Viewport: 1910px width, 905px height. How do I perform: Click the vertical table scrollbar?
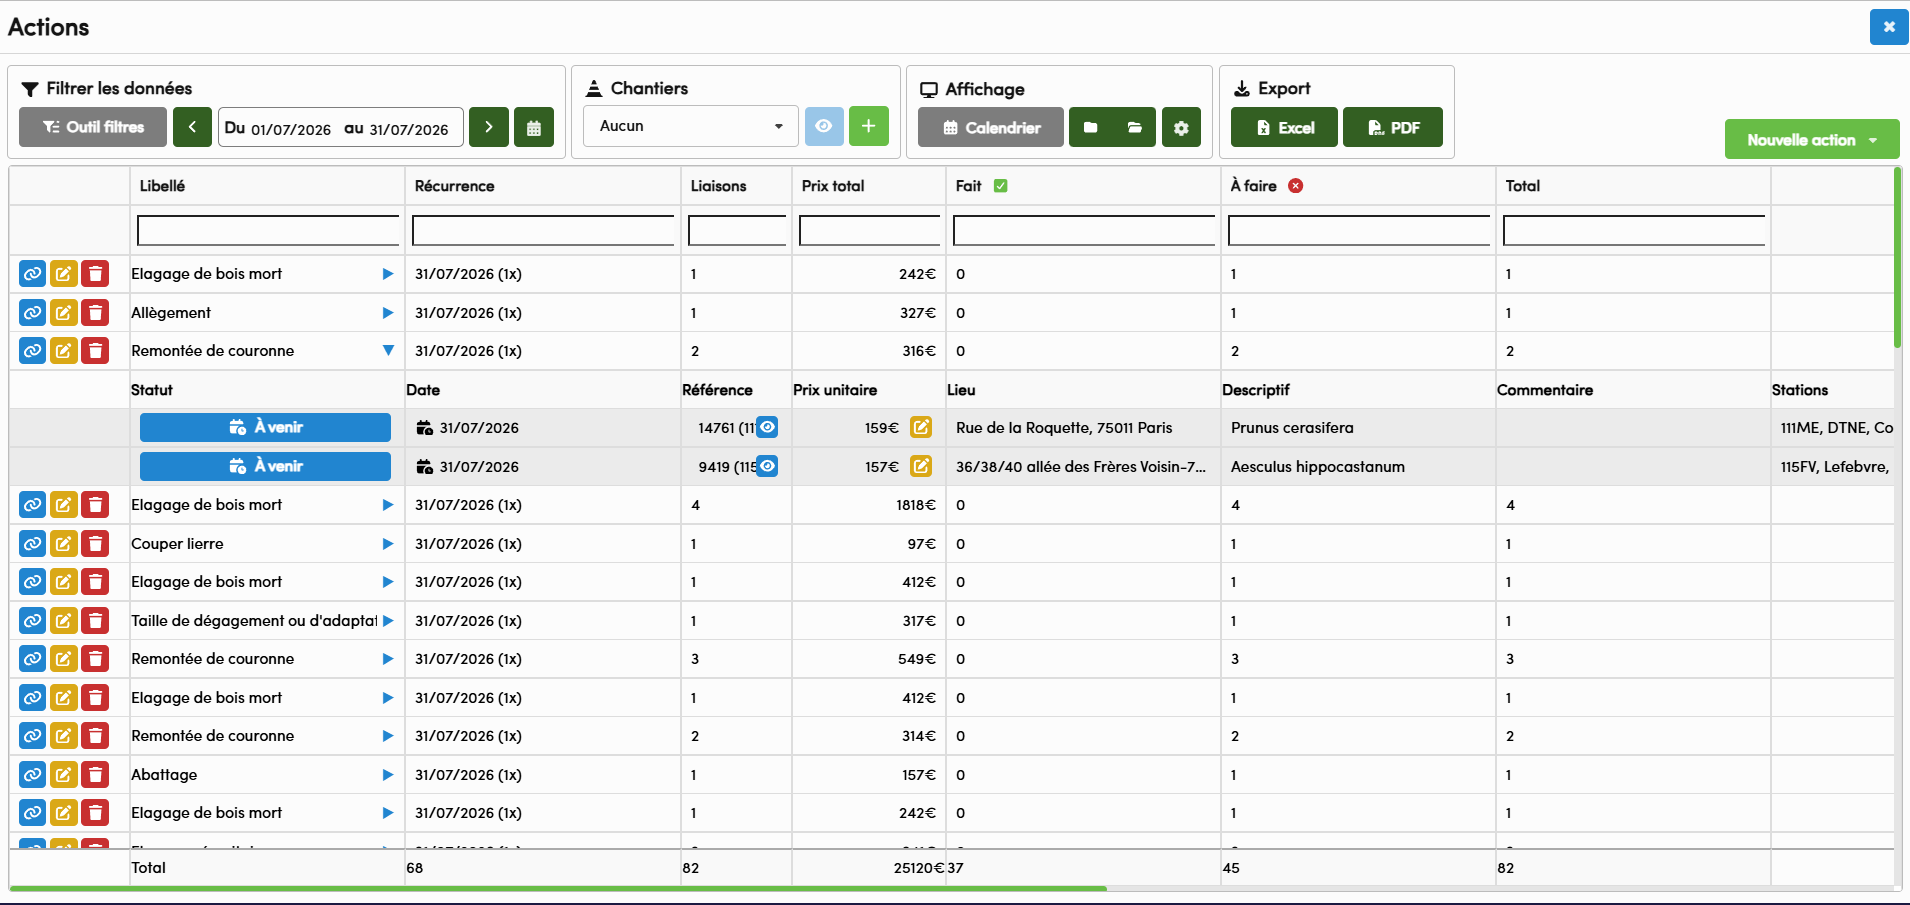click(1897, 258)
